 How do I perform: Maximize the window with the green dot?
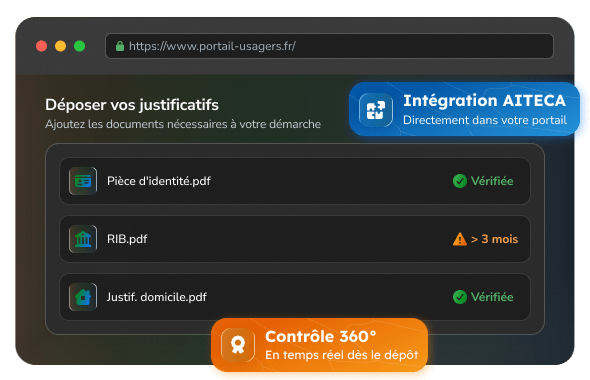click(79, 46)
